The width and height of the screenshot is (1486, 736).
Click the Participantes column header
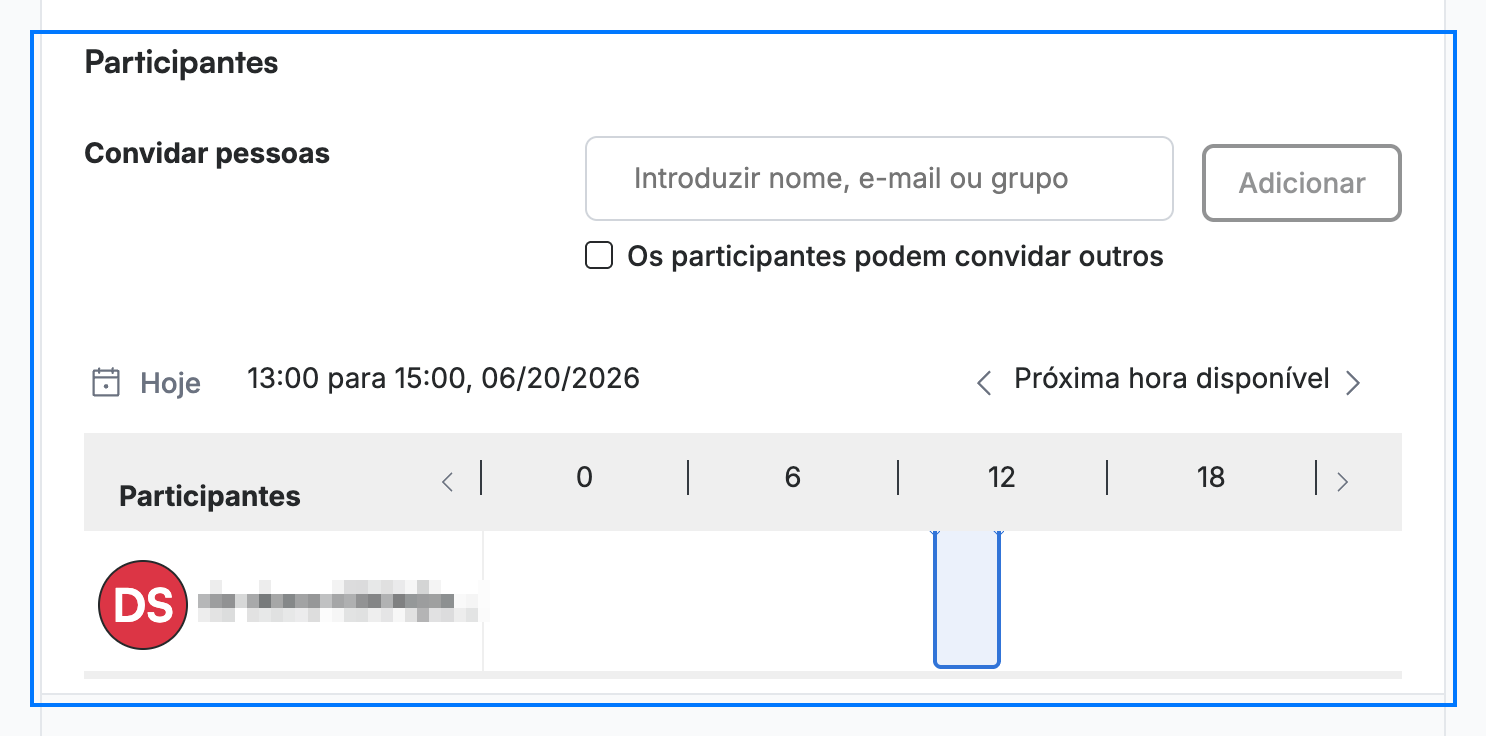pyautogui.click(x=210, y=496)
